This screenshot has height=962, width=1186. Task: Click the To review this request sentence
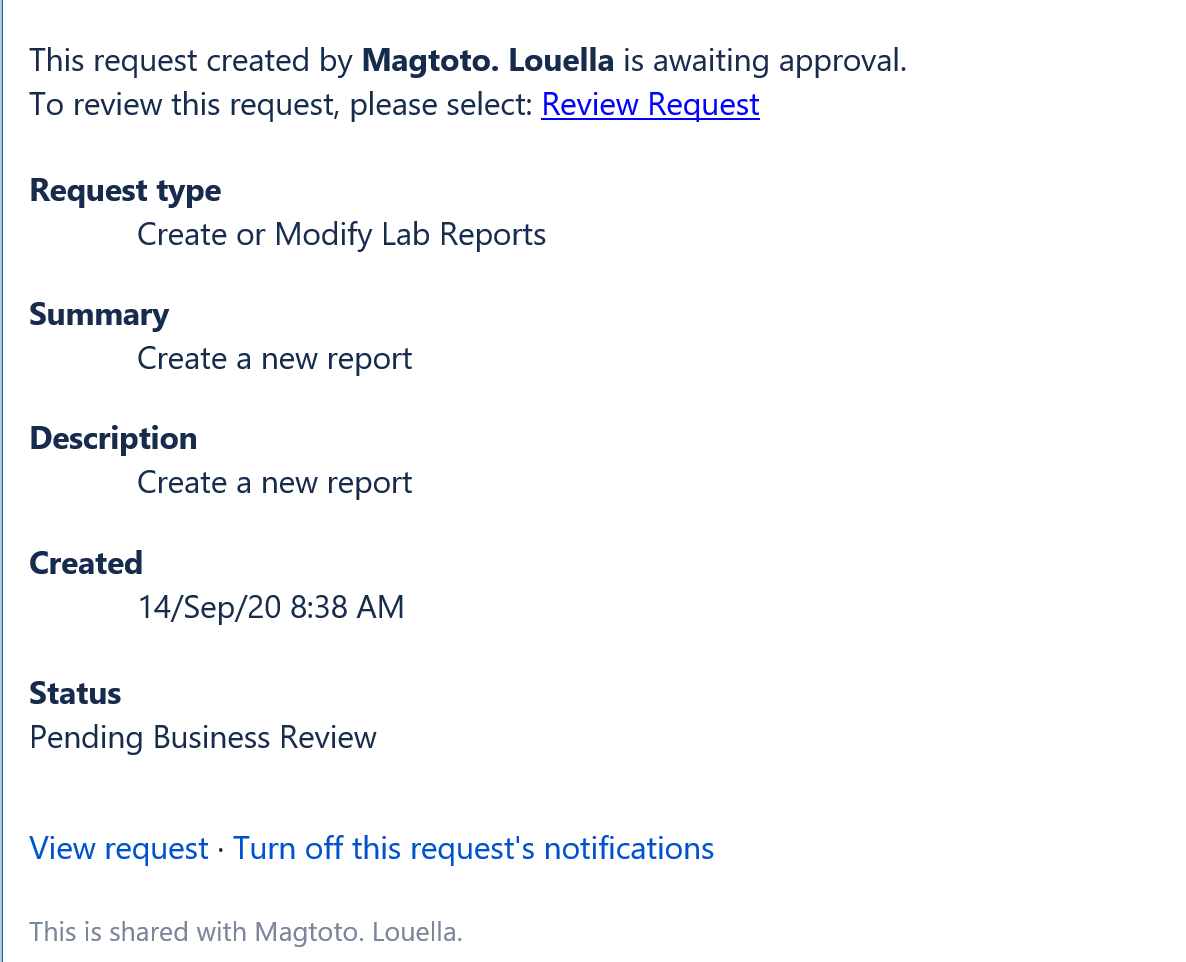[x=282, y=104]
